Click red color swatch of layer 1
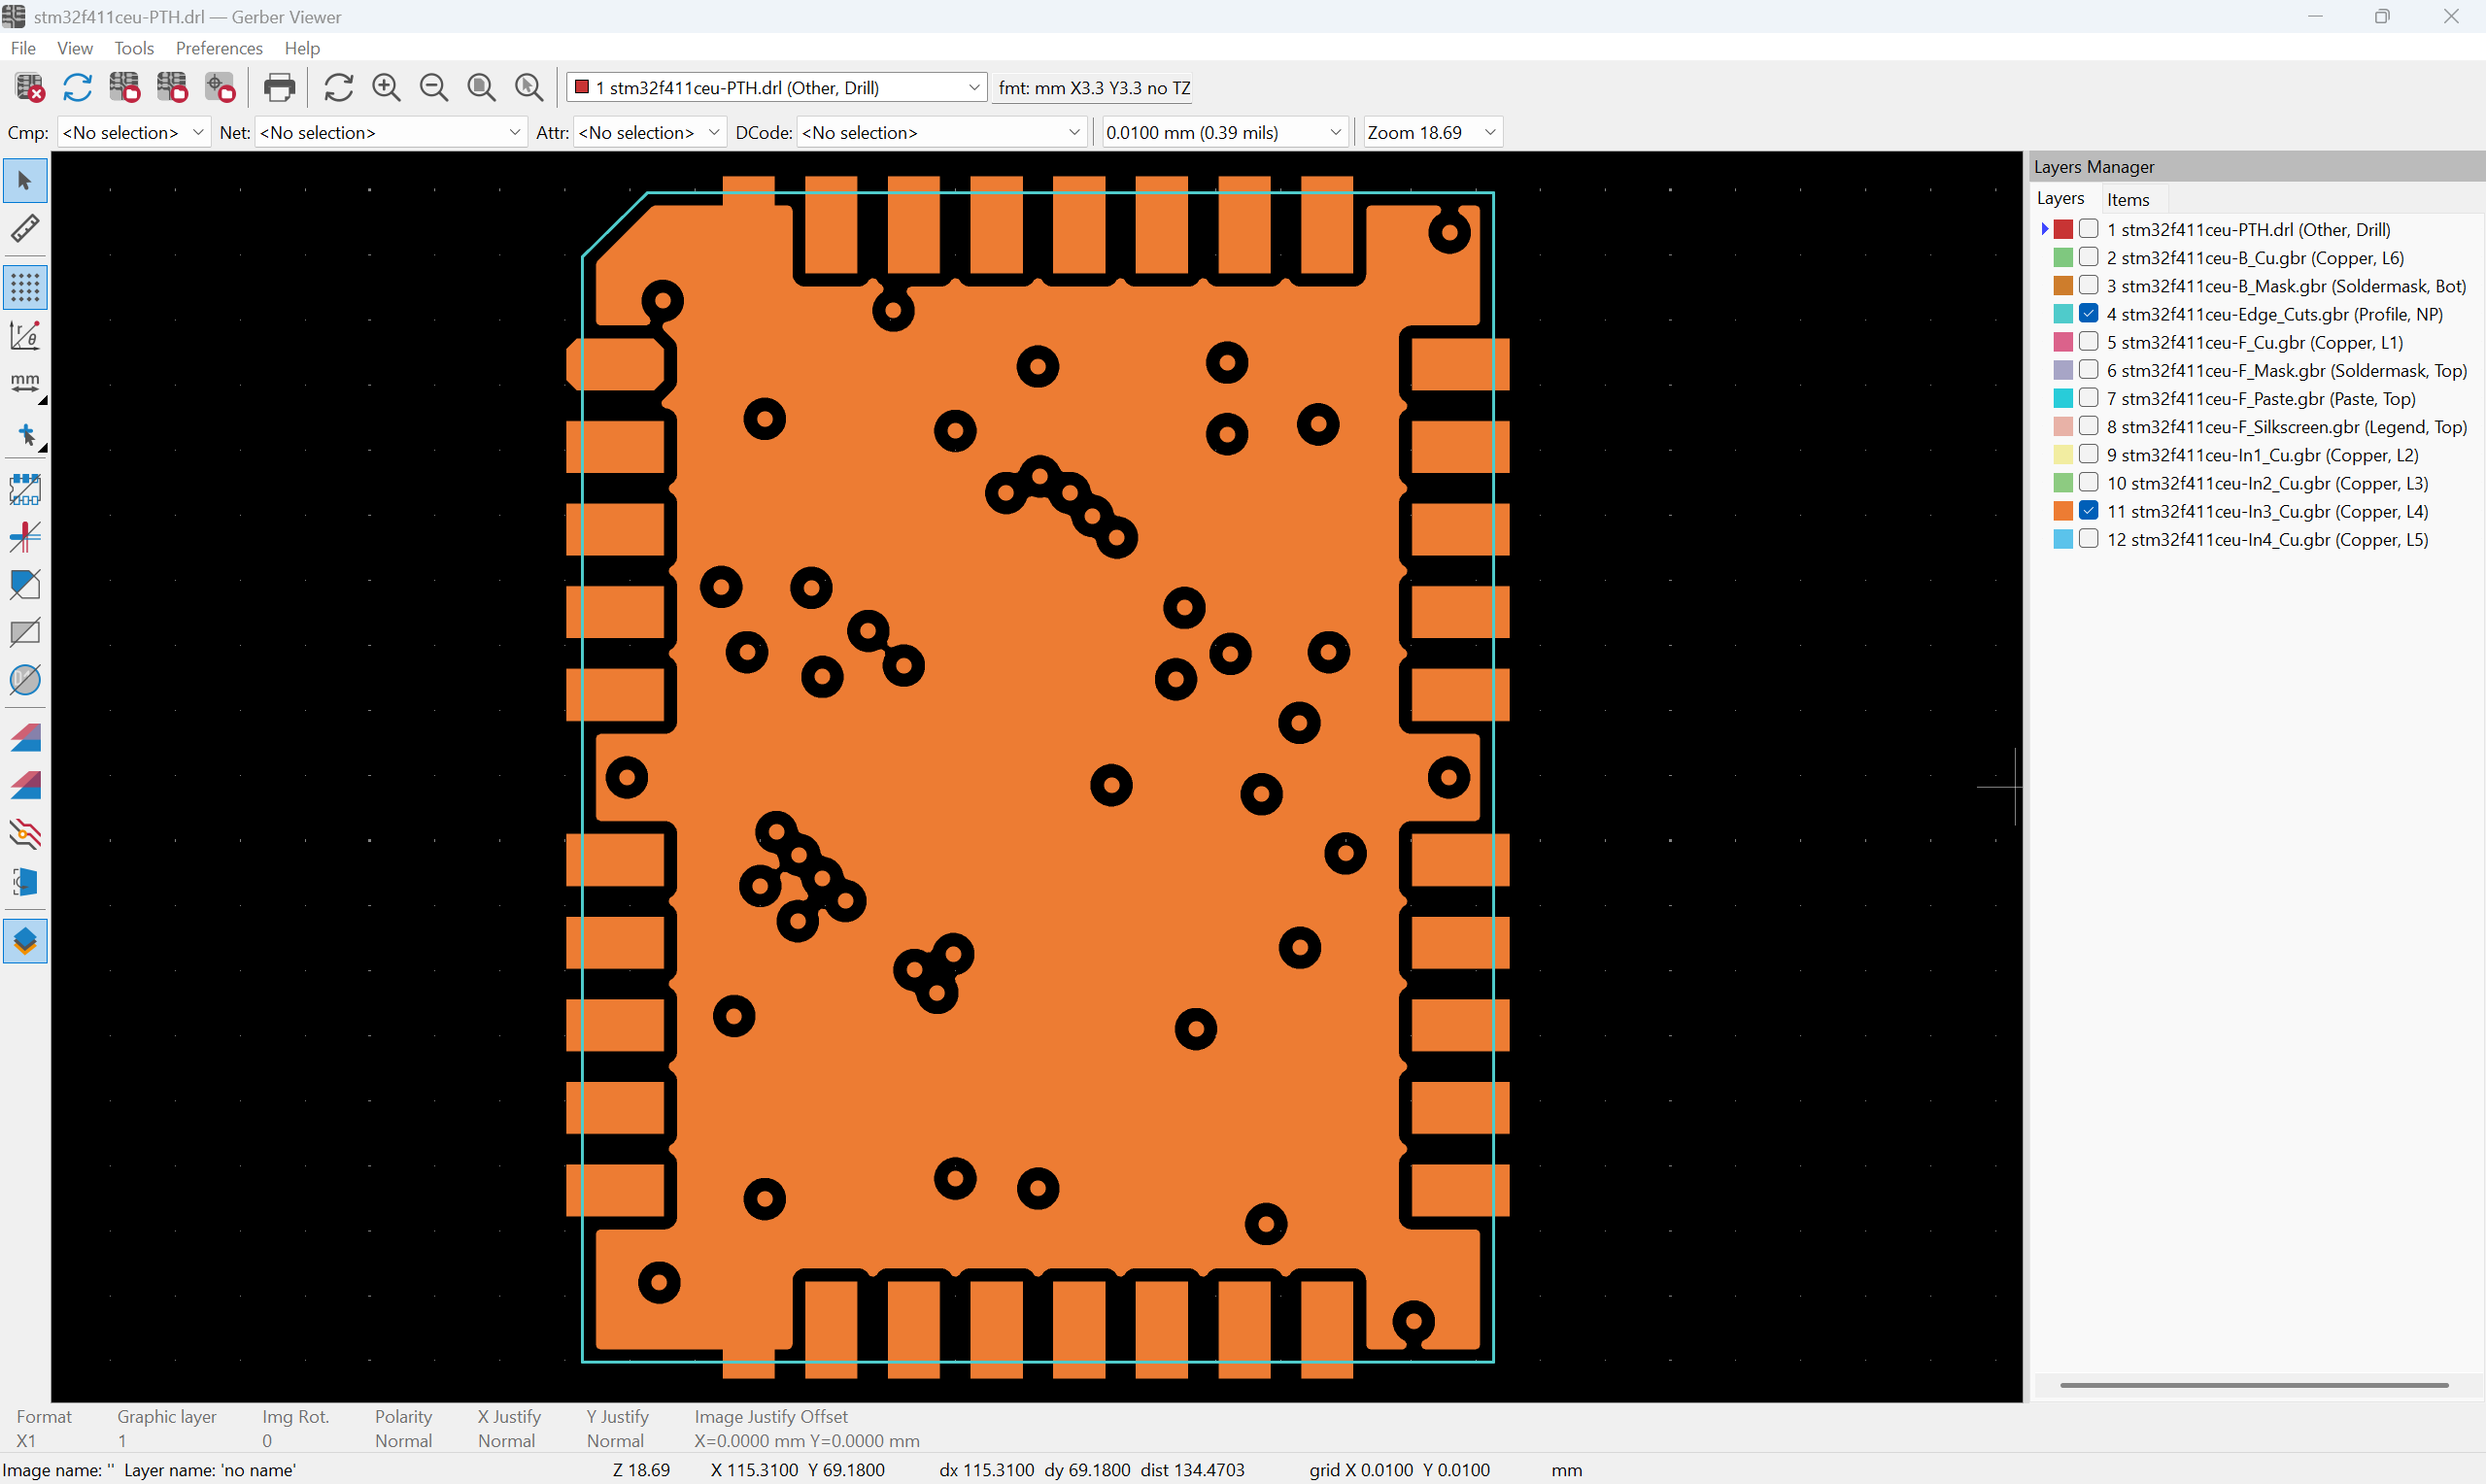 tap(2063, 229)
